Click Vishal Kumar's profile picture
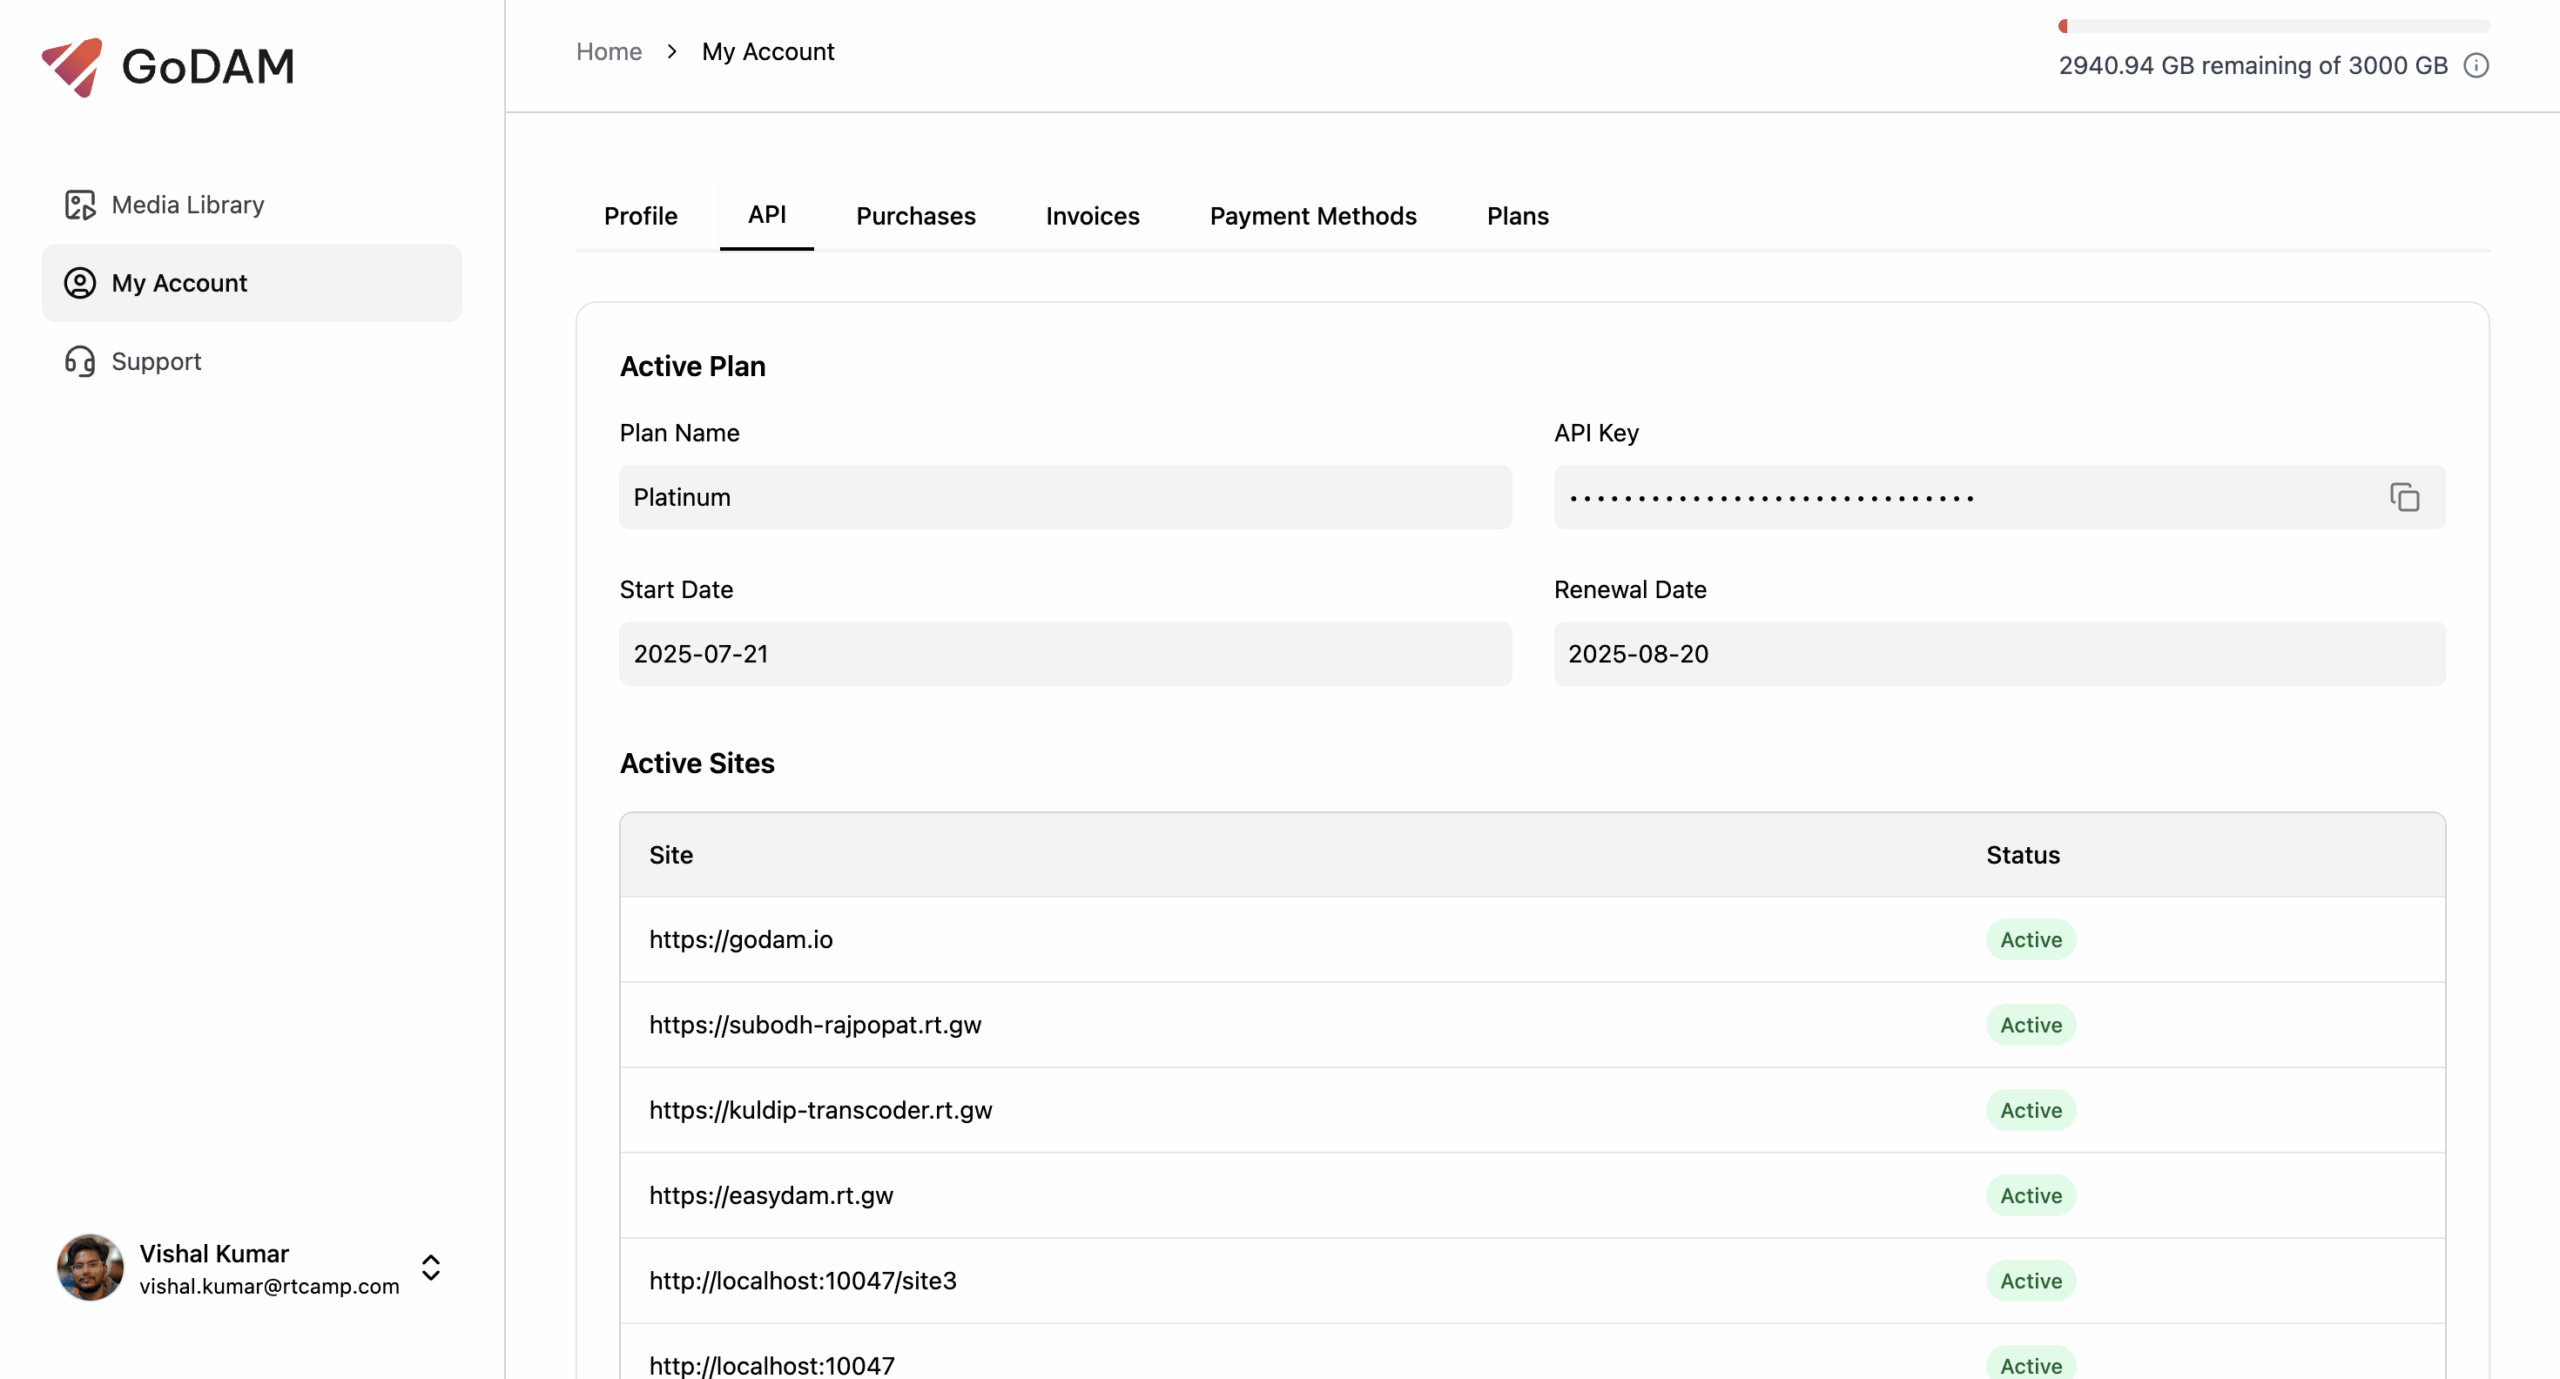 (x=89, y=1266)
